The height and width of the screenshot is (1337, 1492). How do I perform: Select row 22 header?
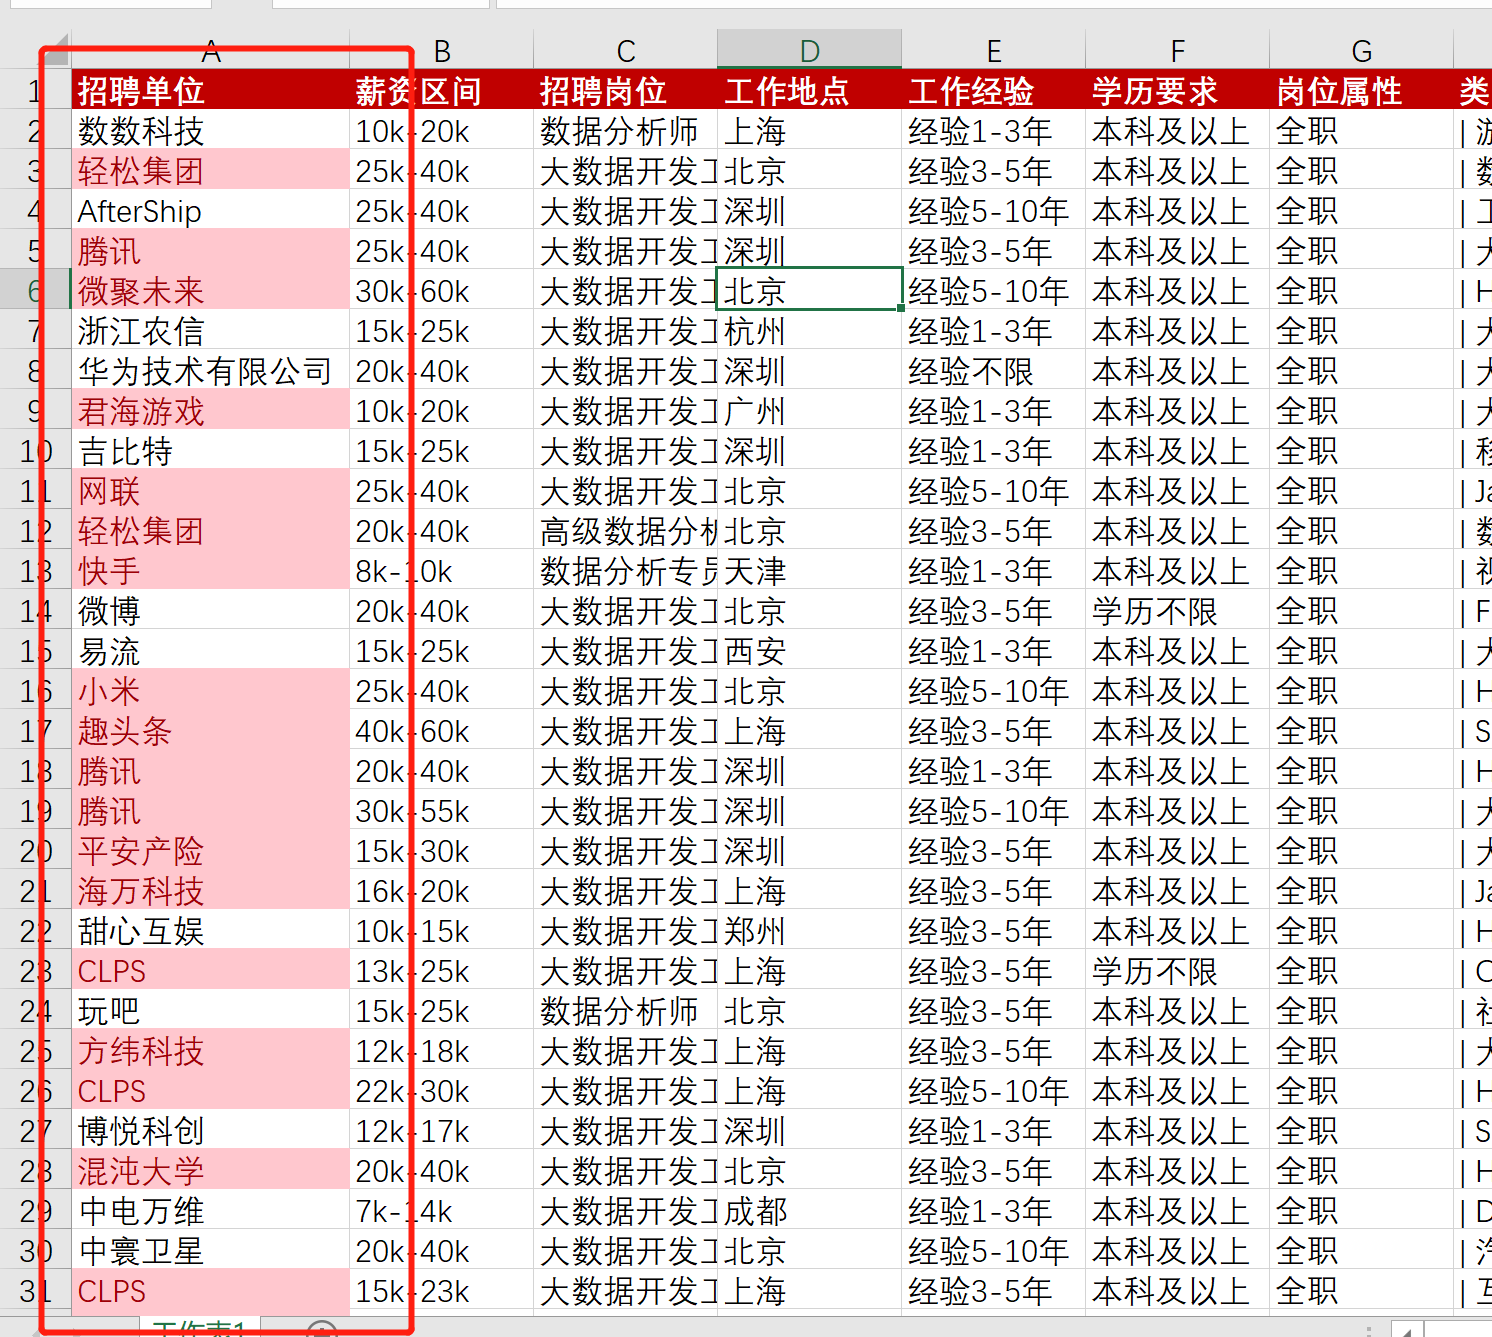click(x=35, y=931)
